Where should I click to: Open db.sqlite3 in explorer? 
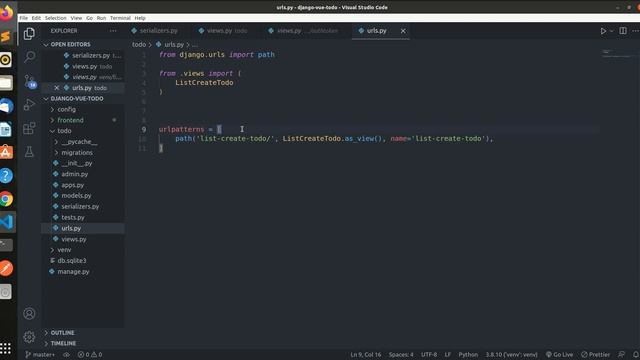coord(72,260)
